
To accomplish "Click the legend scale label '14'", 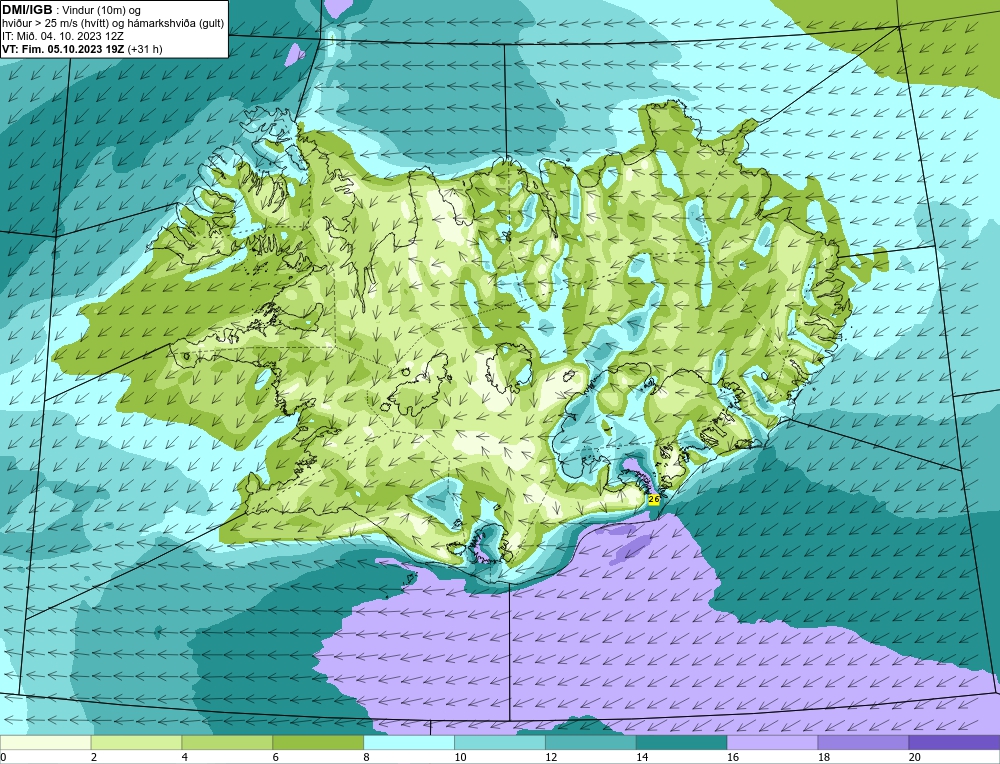I will [642, 757].
